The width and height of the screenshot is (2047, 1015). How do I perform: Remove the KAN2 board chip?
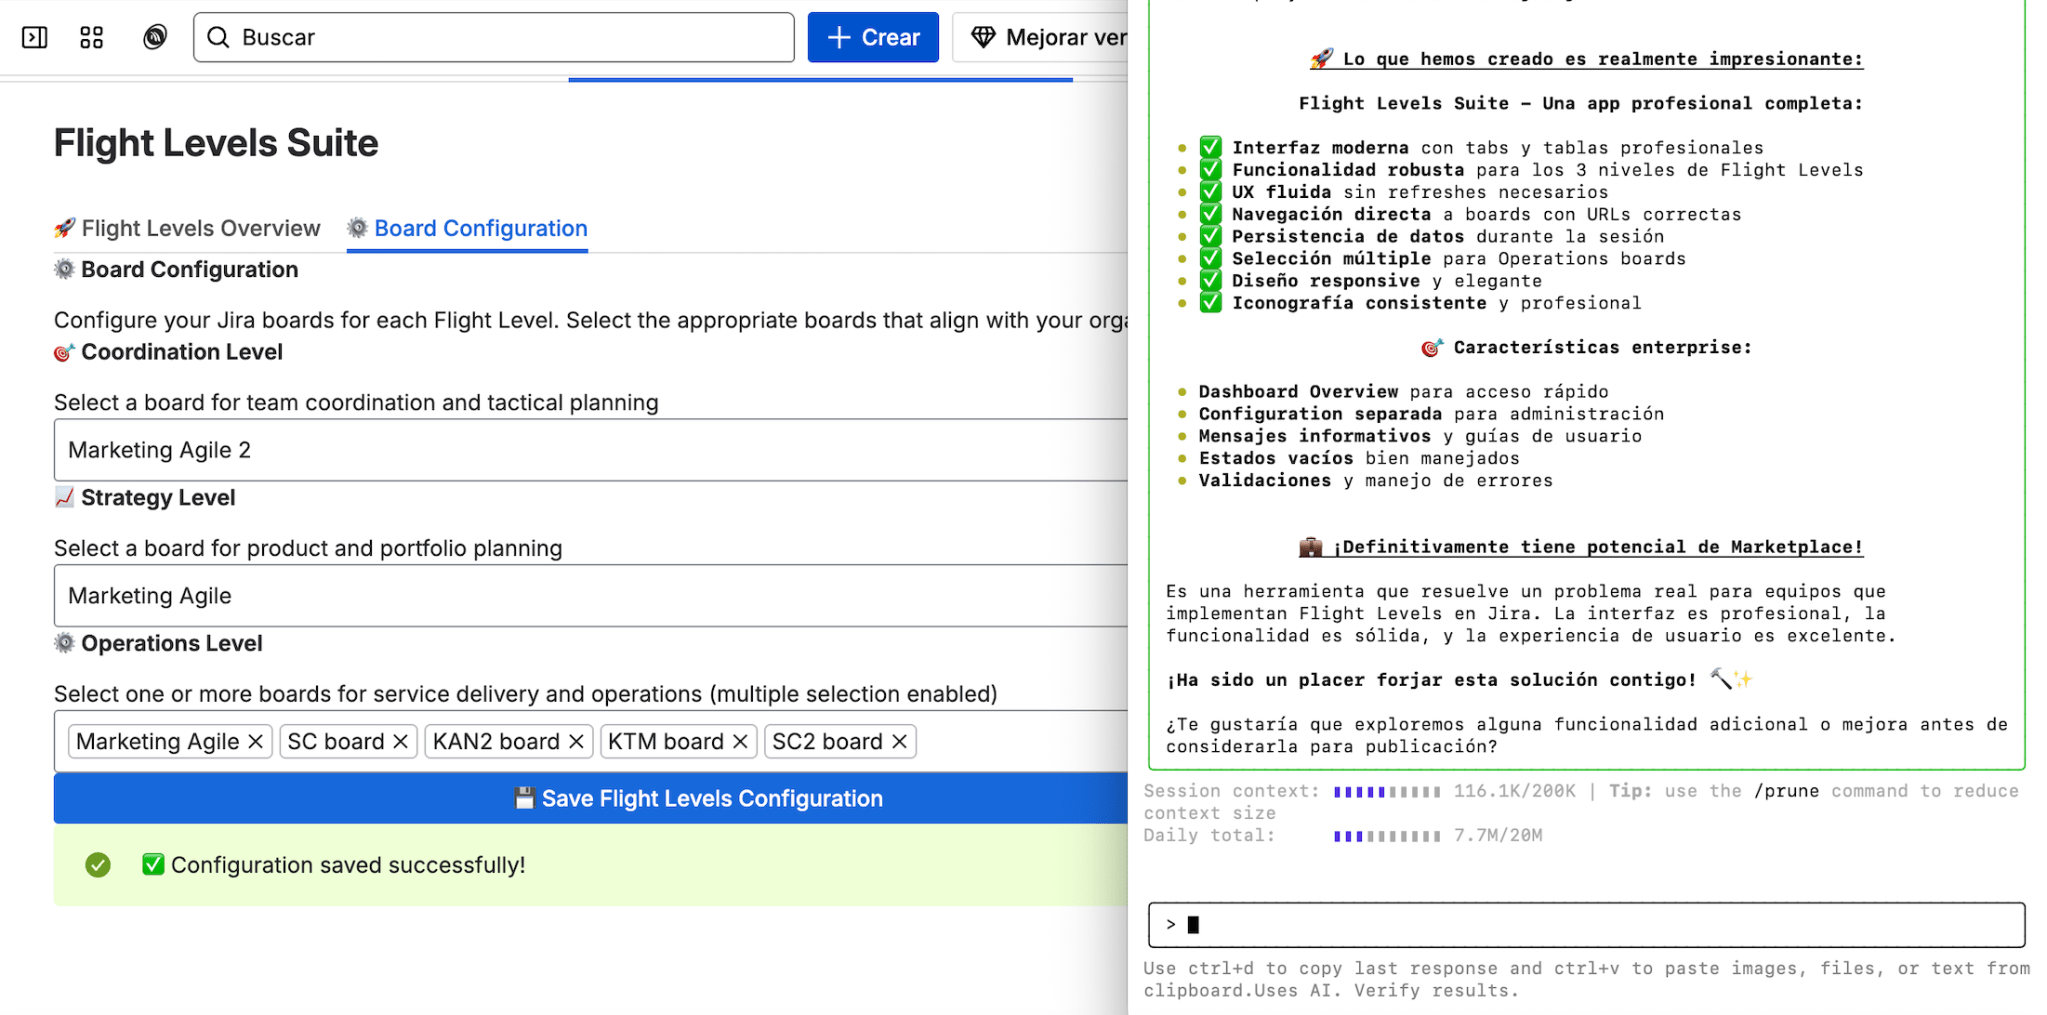click(x=575, y=741)
